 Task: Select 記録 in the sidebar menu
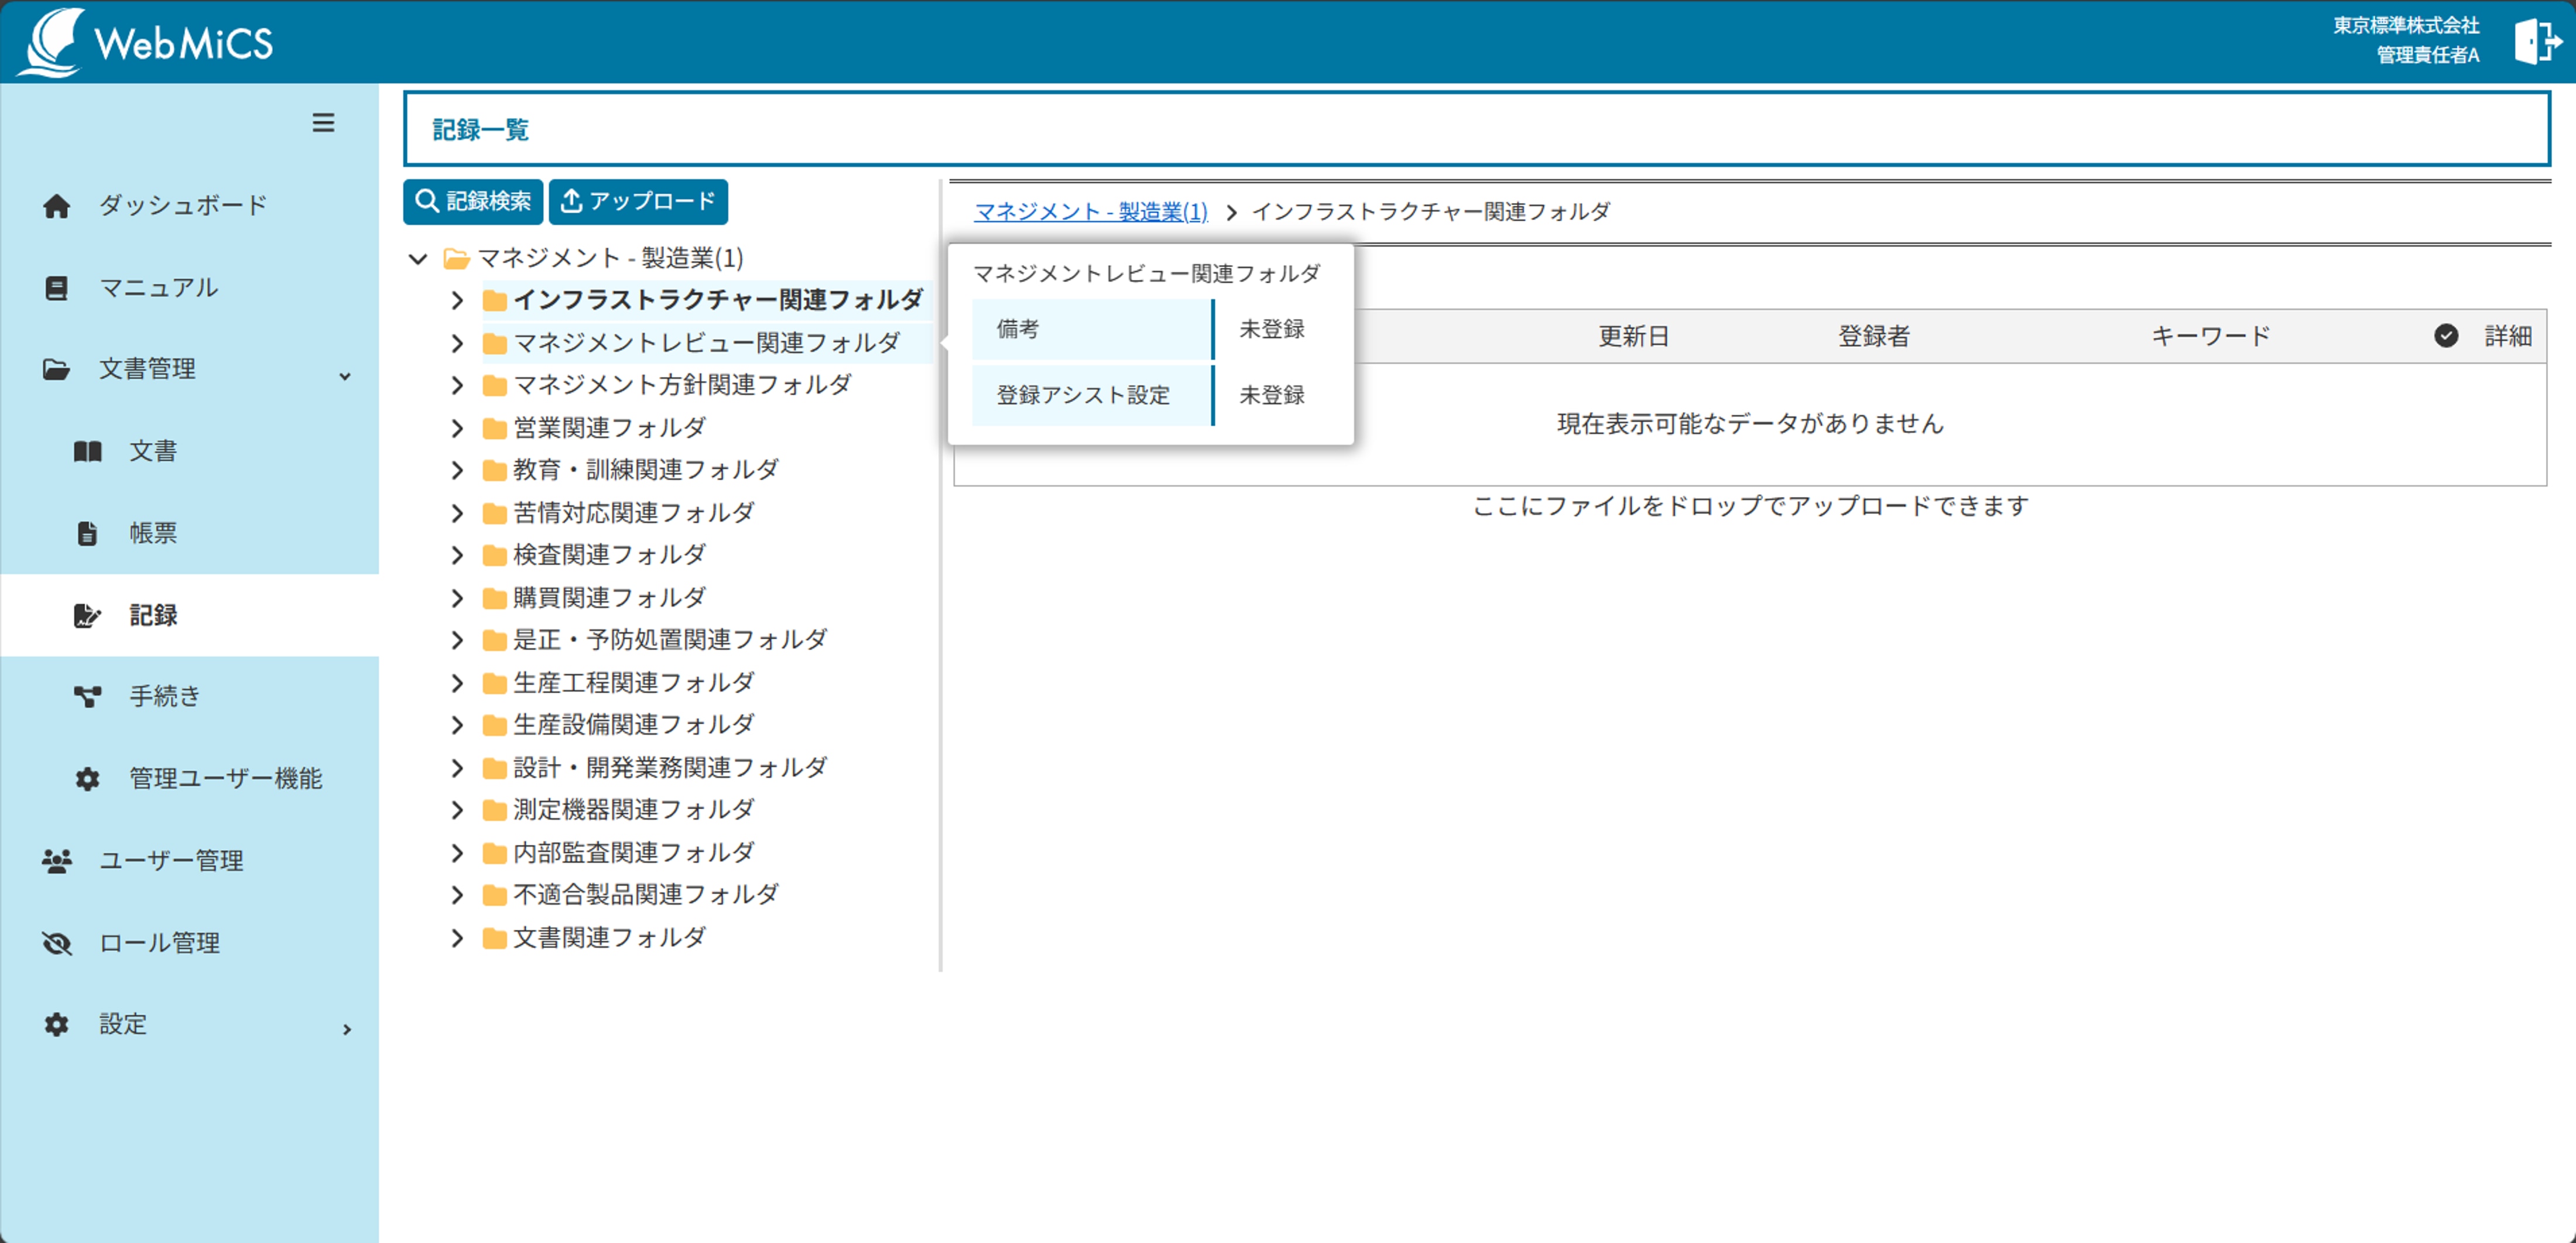[153, 615]
